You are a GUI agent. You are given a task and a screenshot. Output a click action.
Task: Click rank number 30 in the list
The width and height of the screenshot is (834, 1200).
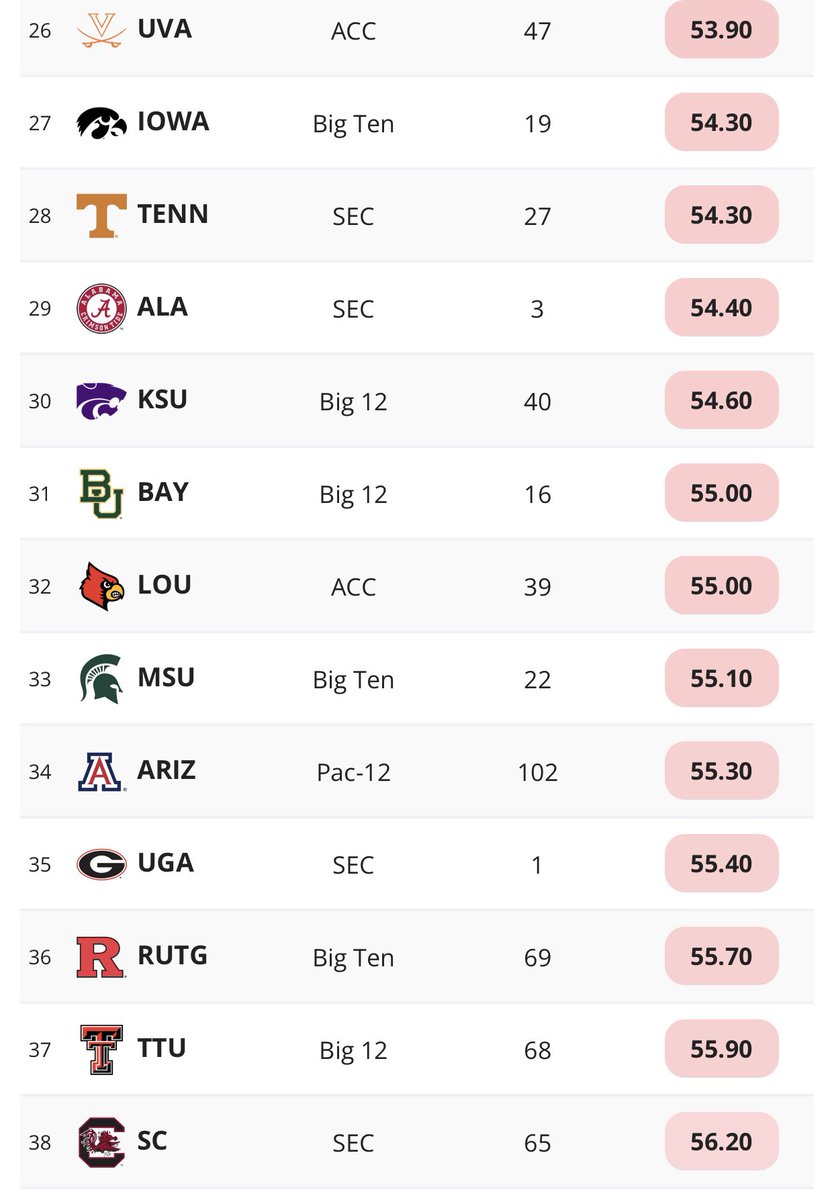[40, 401]
